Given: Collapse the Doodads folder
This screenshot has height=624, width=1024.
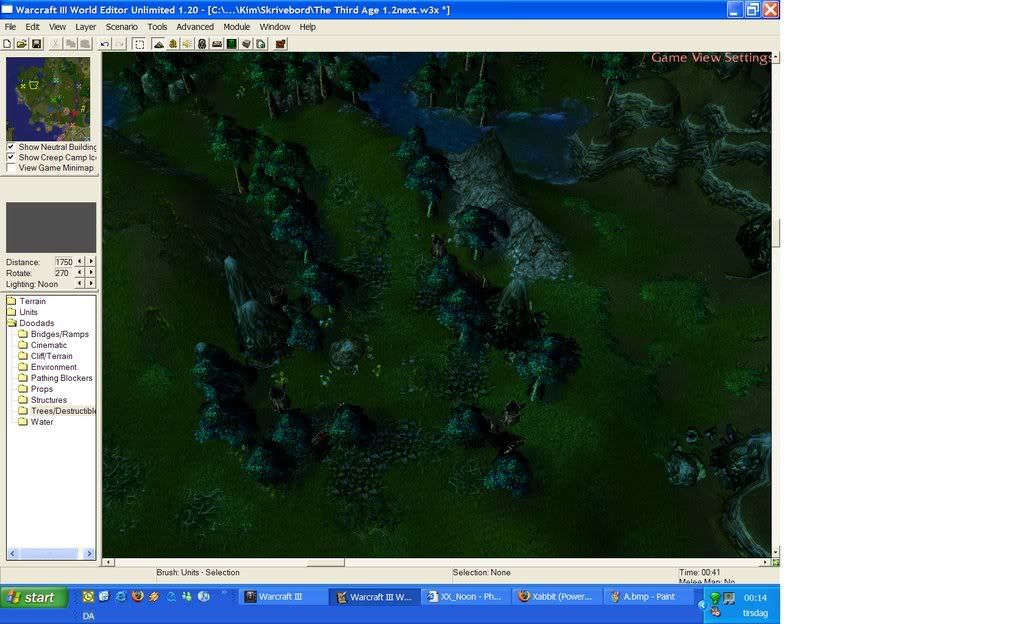Looking at the screenshot, I should (x=31, y=323).
